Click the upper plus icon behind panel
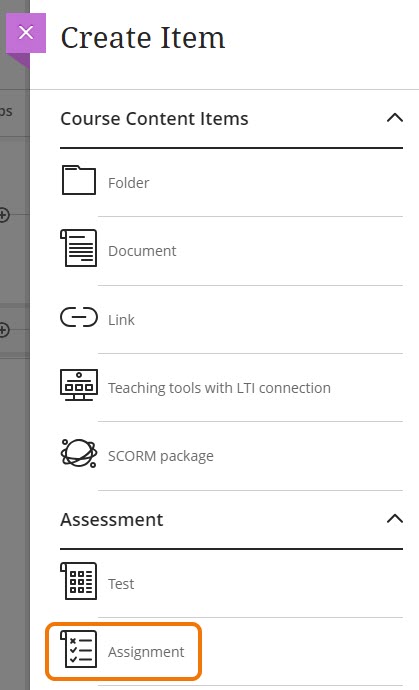This screenshot has height=690, width=419. click(4, 215)
